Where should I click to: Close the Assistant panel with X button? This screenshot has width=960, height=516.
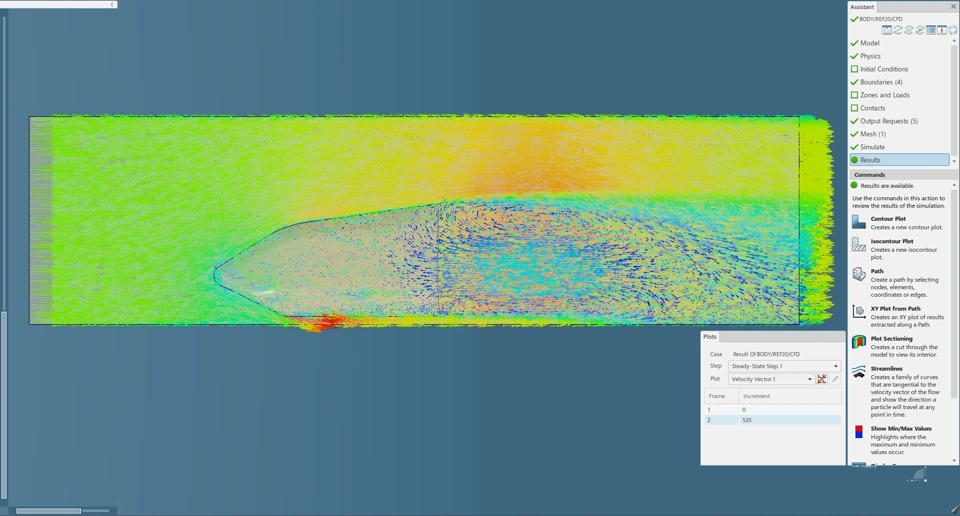coord(953,7)
